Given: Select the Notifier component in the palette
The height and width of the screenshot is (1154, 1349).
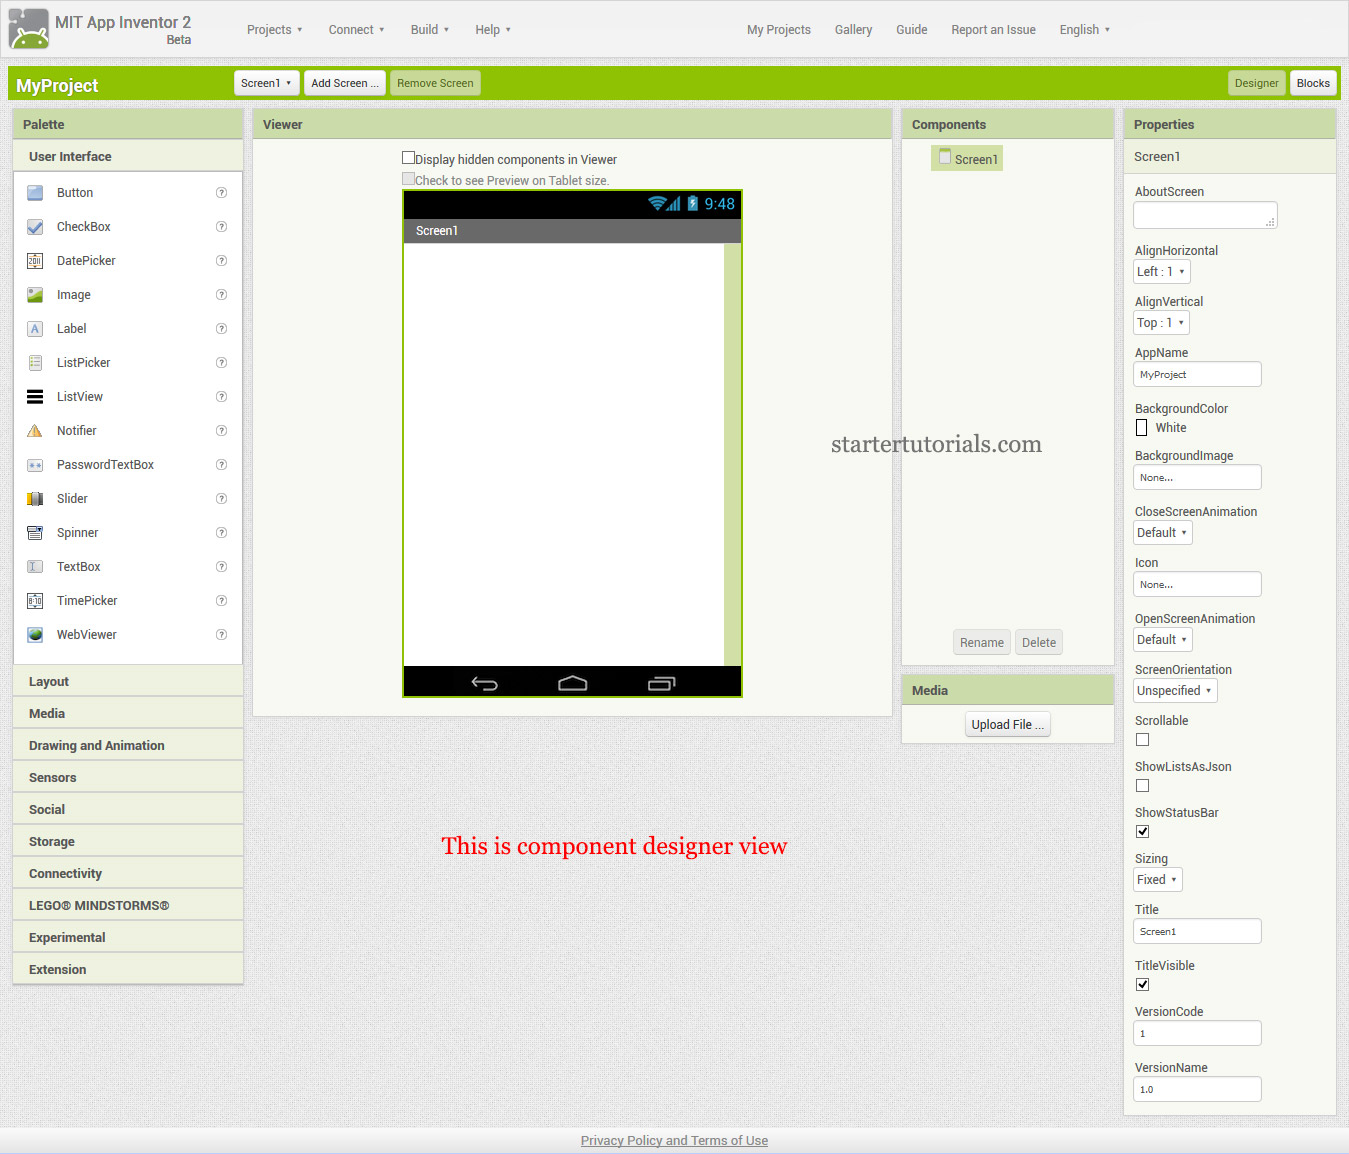Looking at the screenshot, I should 76,430.
